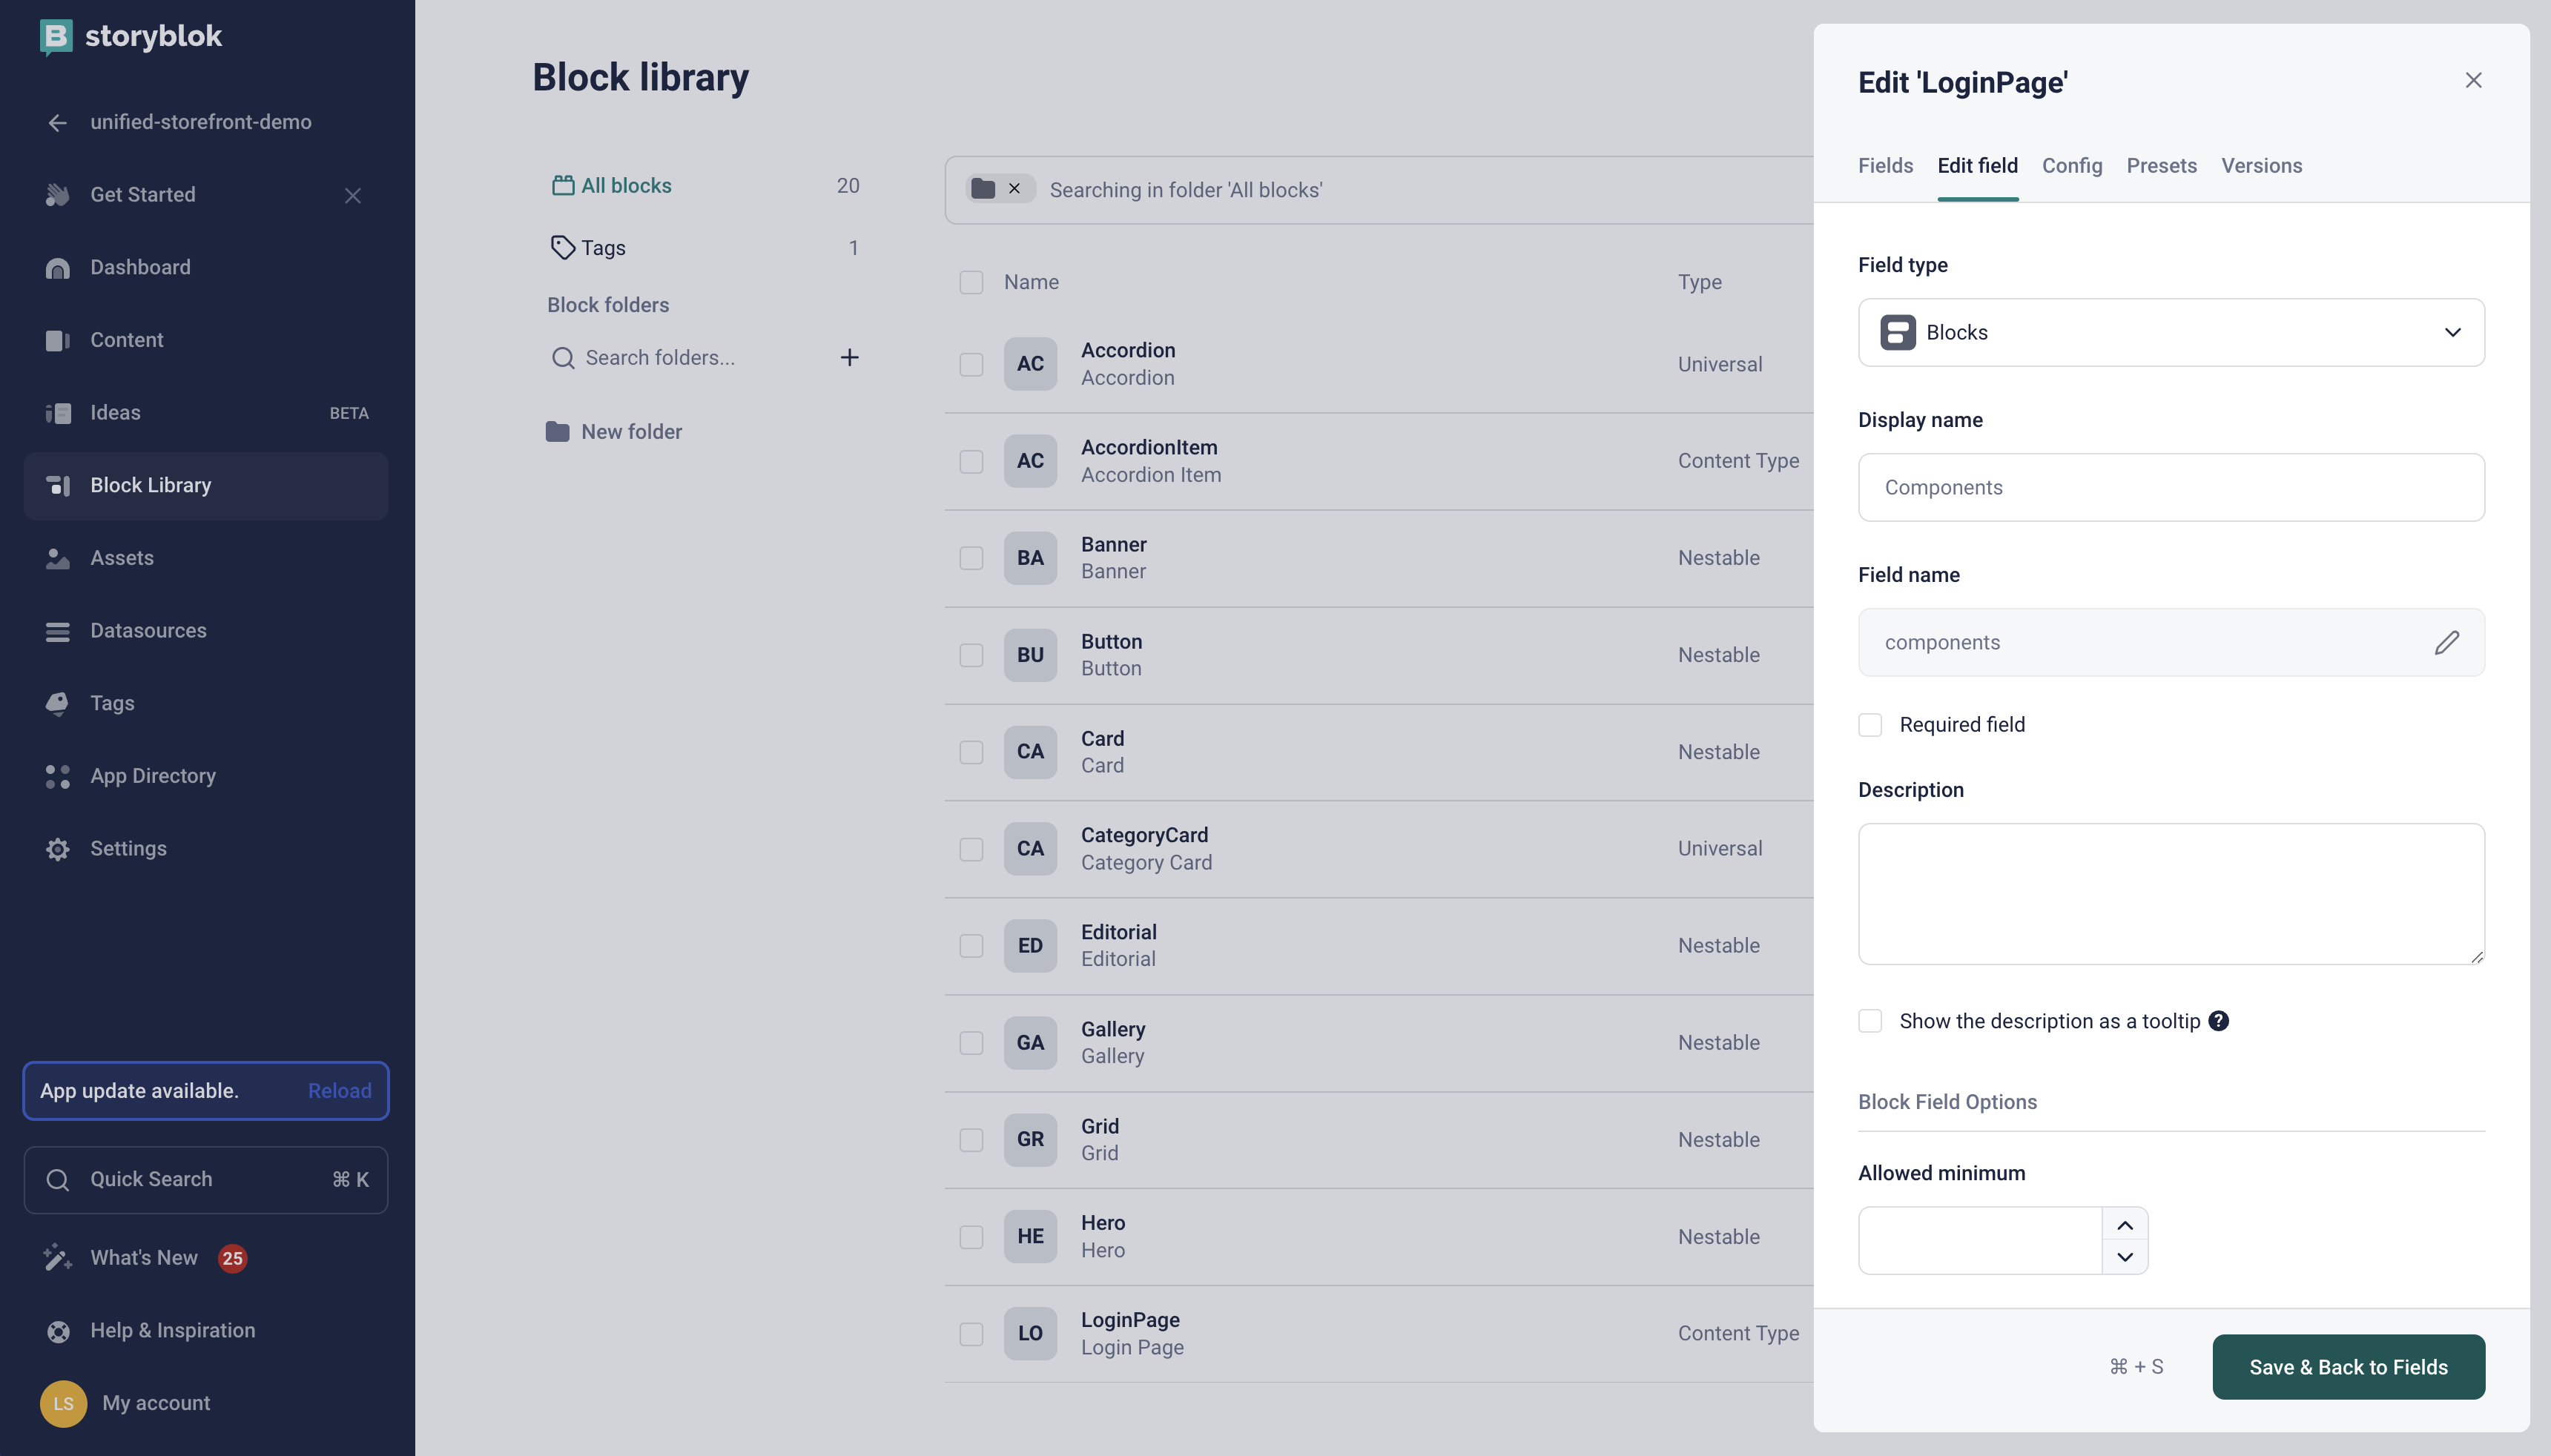The width and height of the screenshot is (2551, 1456).
Task: Select the Accordion block checkbox
Action: [x=971, y=364]
